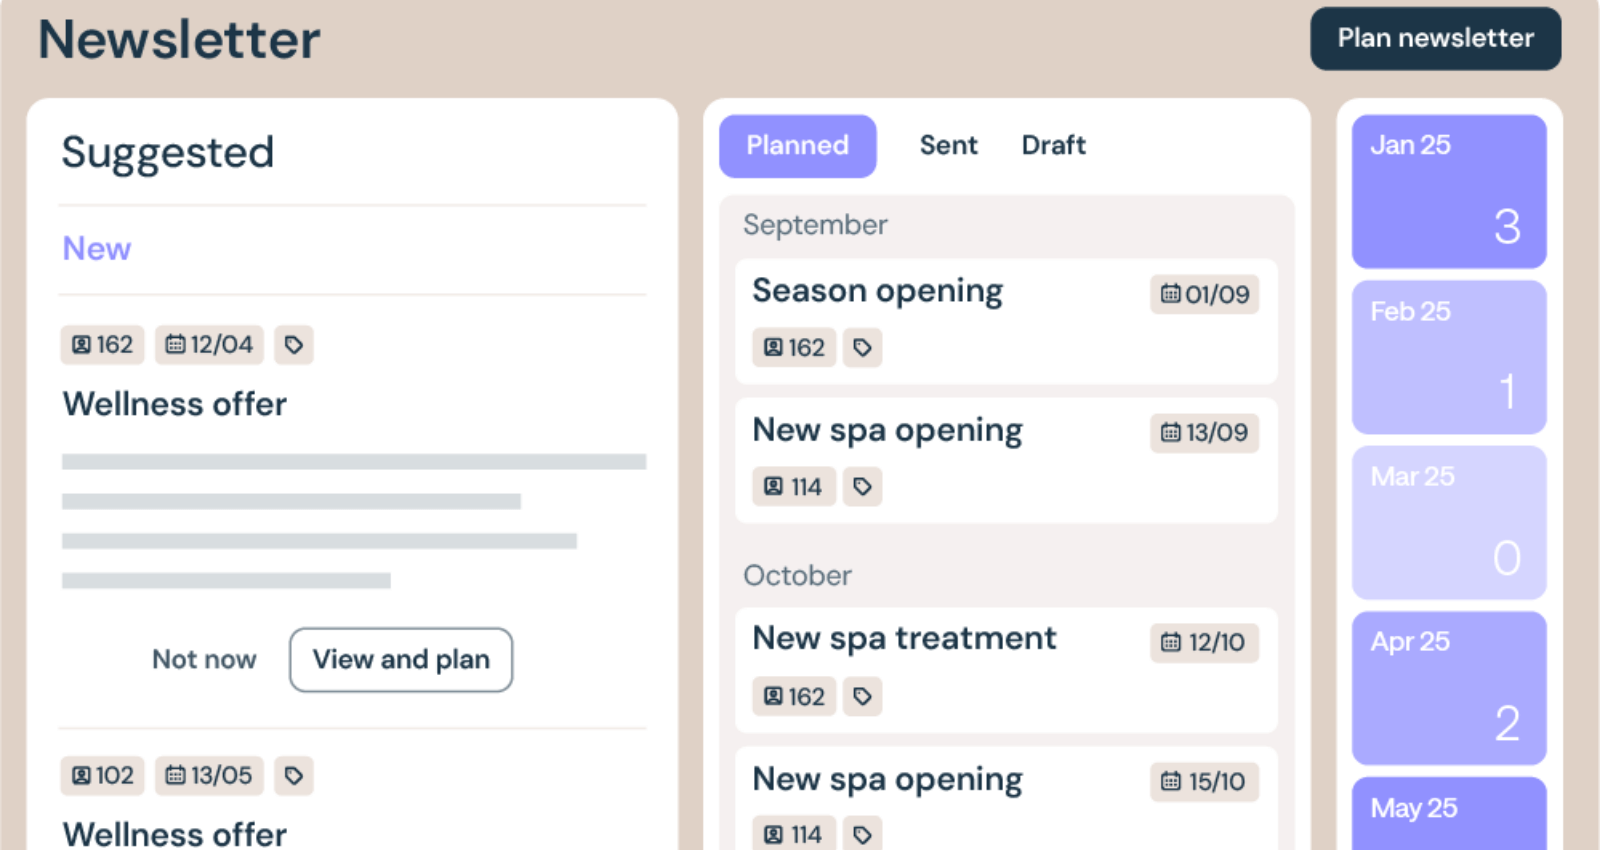This screenshot has height=850, width=1600.
Task: Dismiss suggestion with Not now
Action: (x=204, y=660)
